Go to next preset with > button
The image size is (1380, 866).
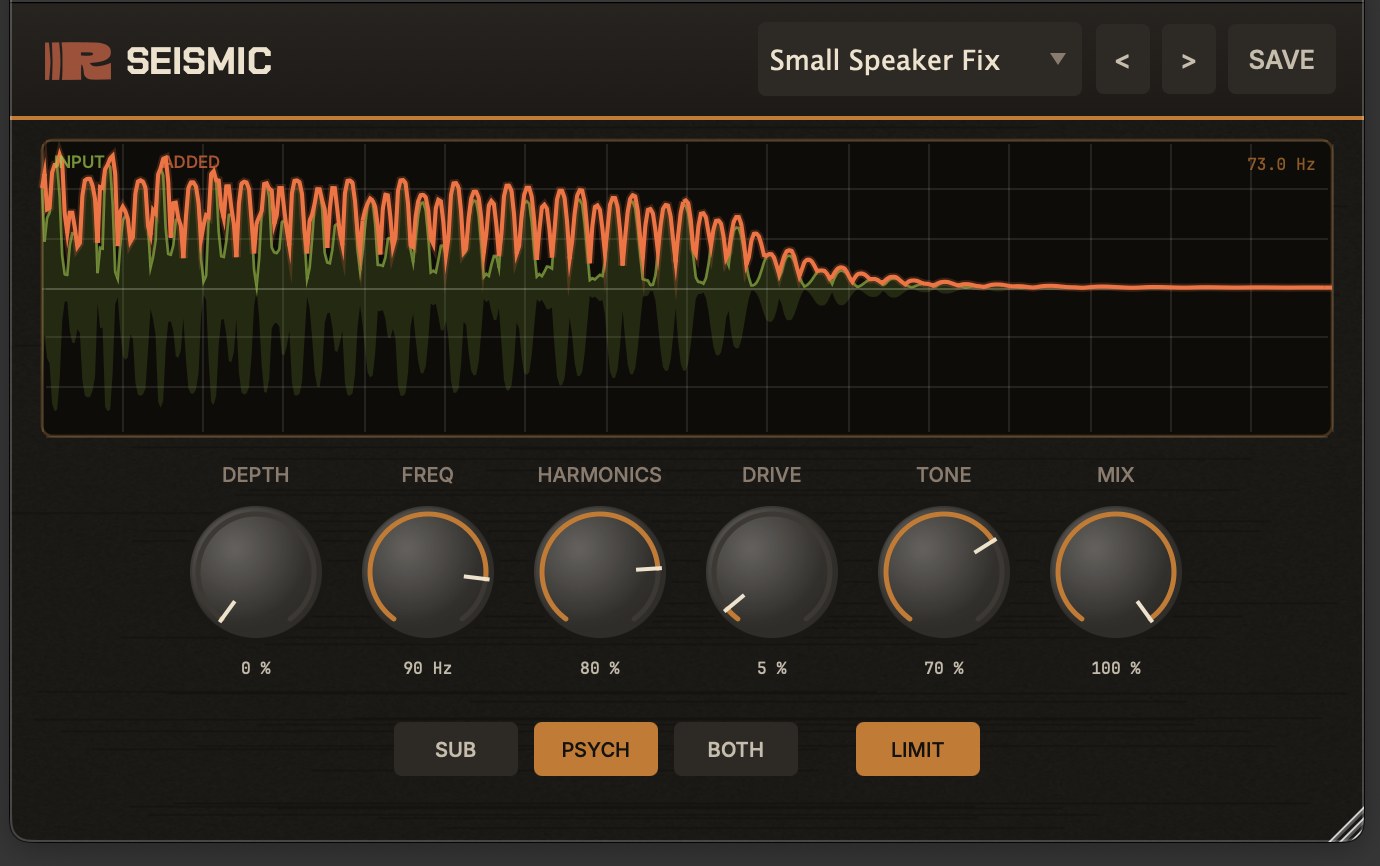click(1188, 60)
